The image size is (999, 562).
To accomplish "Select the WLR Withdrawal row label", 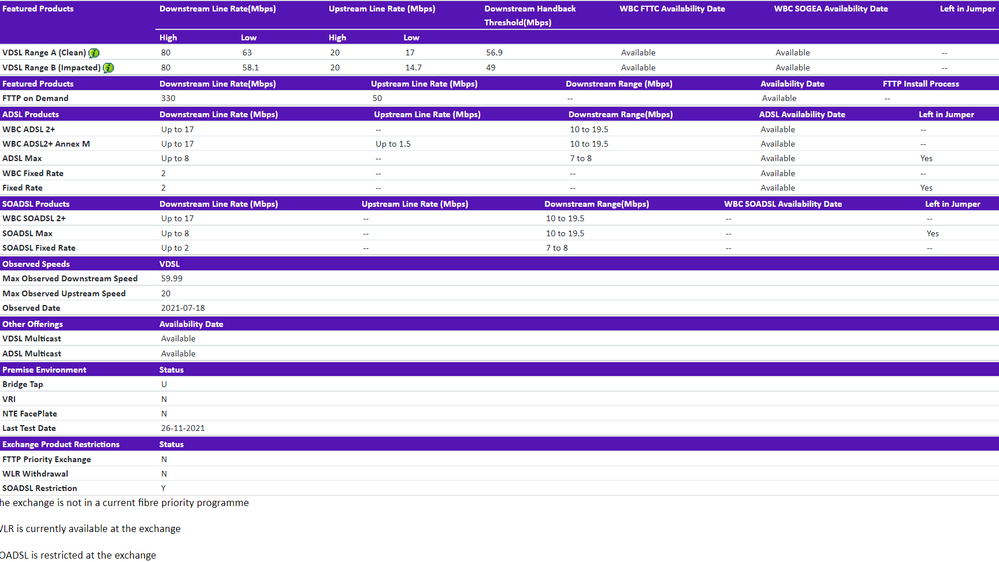I will [x=35, y=474].
